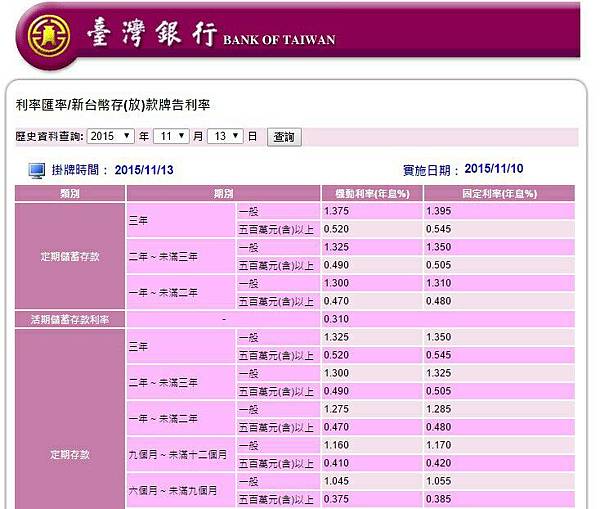Open the month dropdown showing 11
This screenshot has height=509, width=600.
(x=171, y=136)
